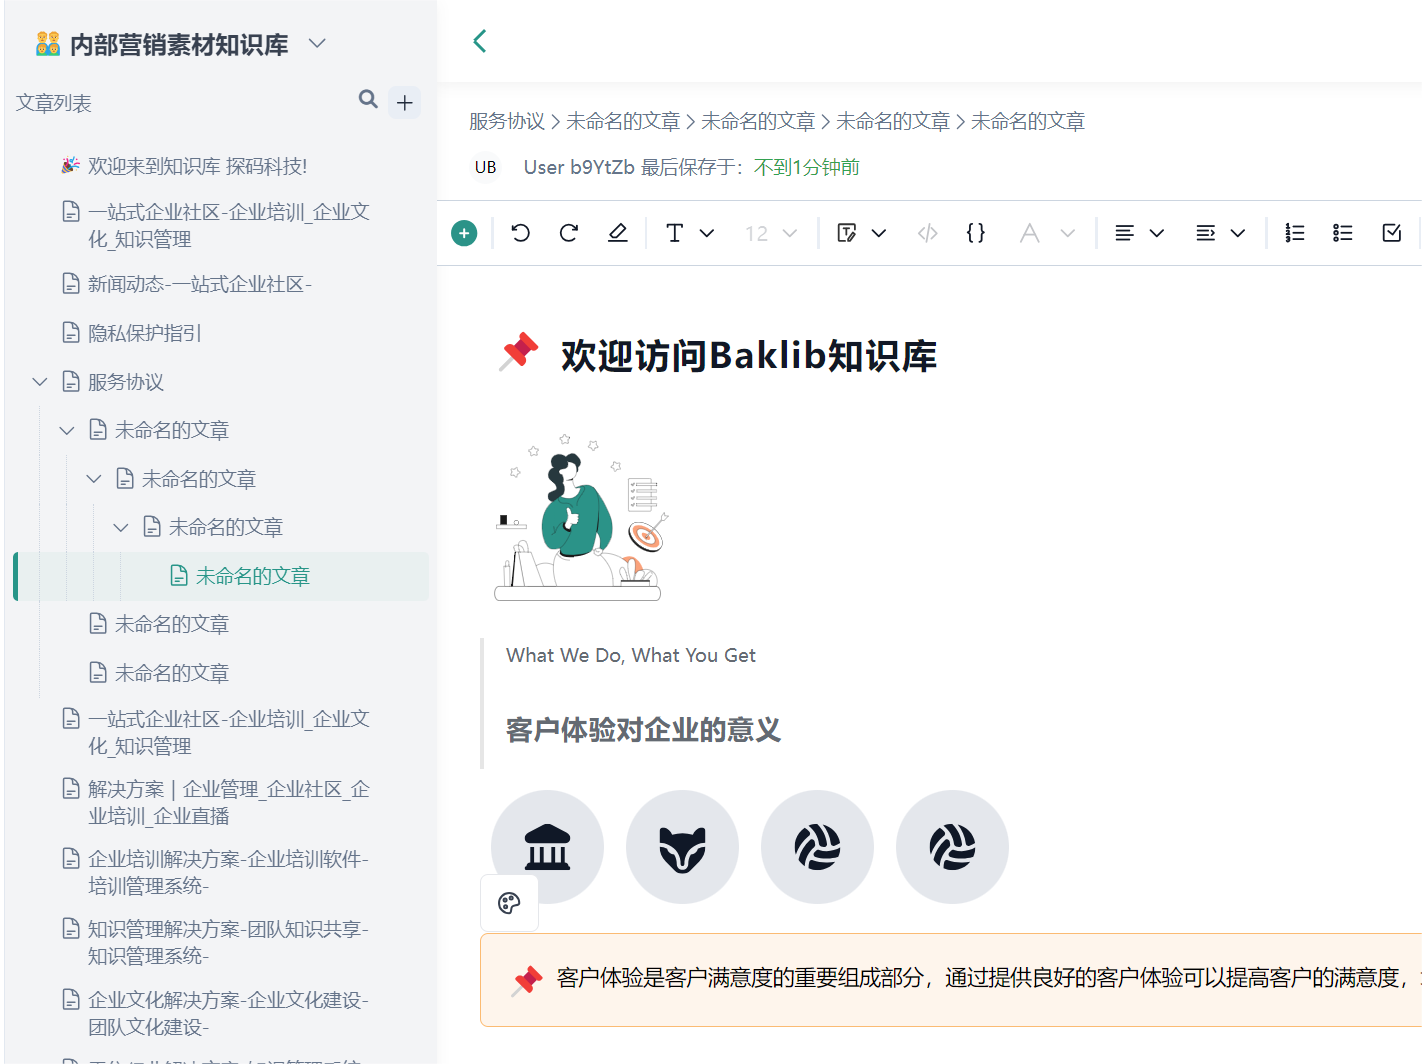Open the text alignment dropdown
Viewport: 1422px width, 1064px height.
coord(1139,233)
